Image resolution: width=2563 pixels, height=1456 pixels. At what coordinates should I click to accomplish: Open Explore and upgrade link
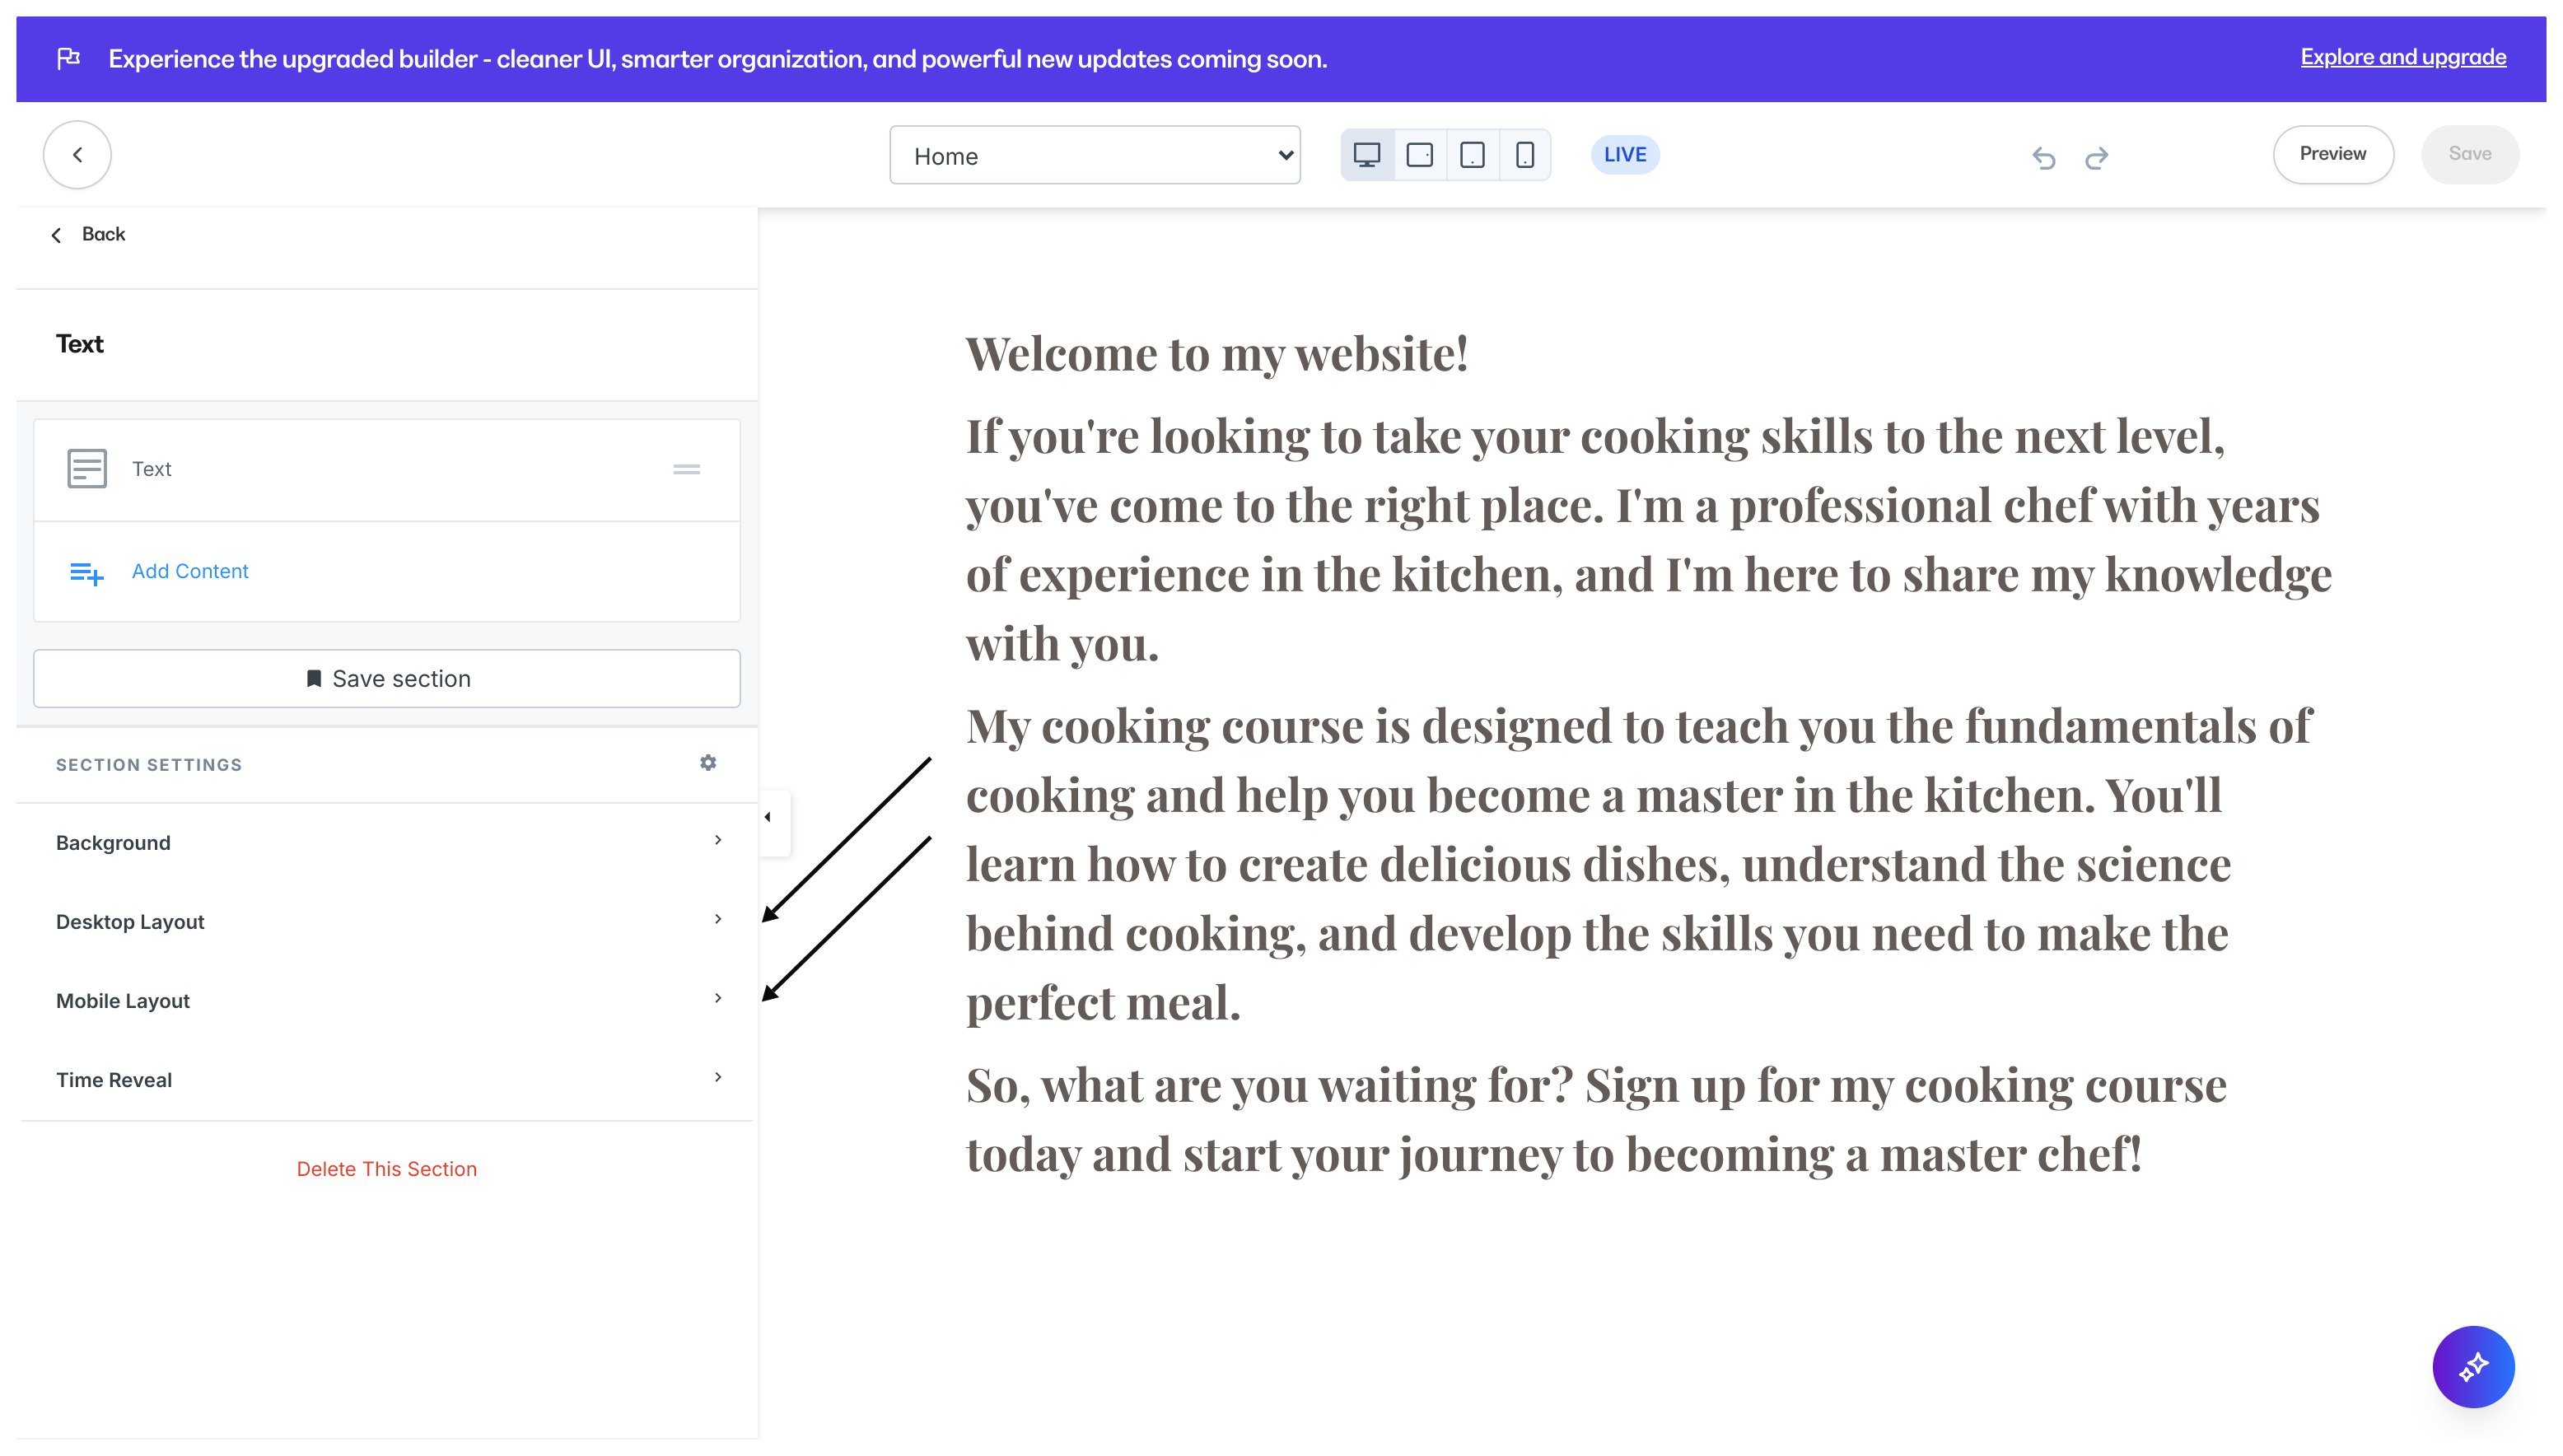[x=2402, y=57]
